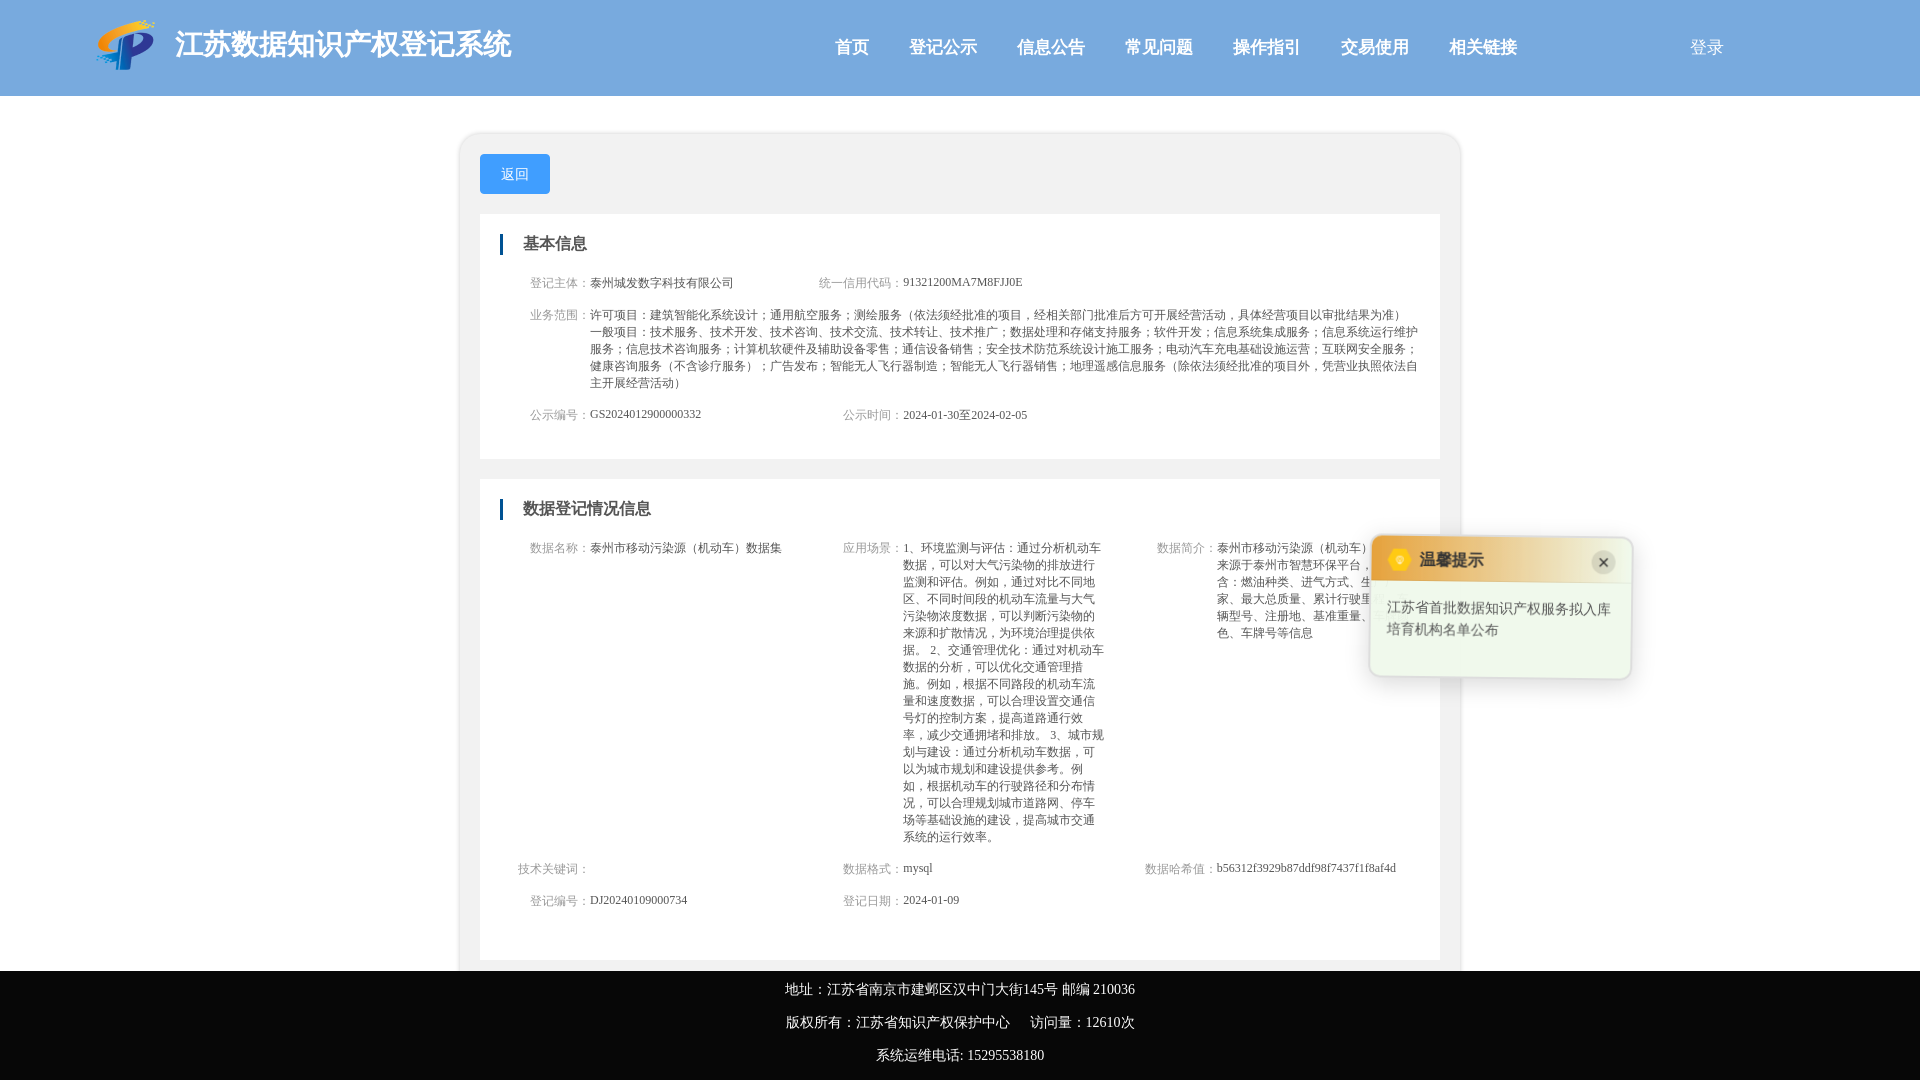Click the footer copyright 江苏省知识产权保护中心
This screenshot has height=1080, width=1920.
pos(933,1023)
